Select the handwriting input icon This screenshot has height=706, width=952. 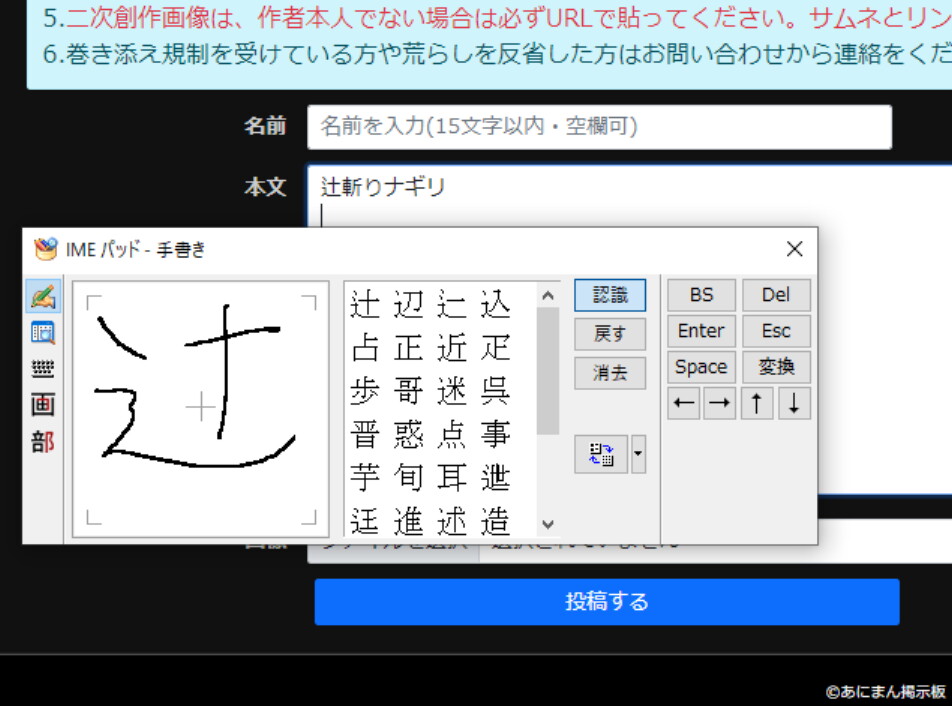[x=43, y=296]
